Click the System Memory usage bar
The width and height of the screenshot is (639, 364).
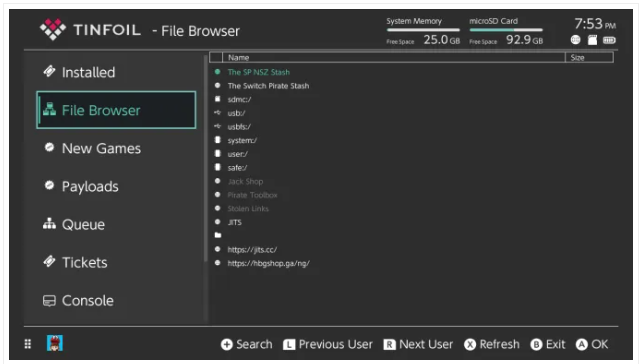click(423, 30)
